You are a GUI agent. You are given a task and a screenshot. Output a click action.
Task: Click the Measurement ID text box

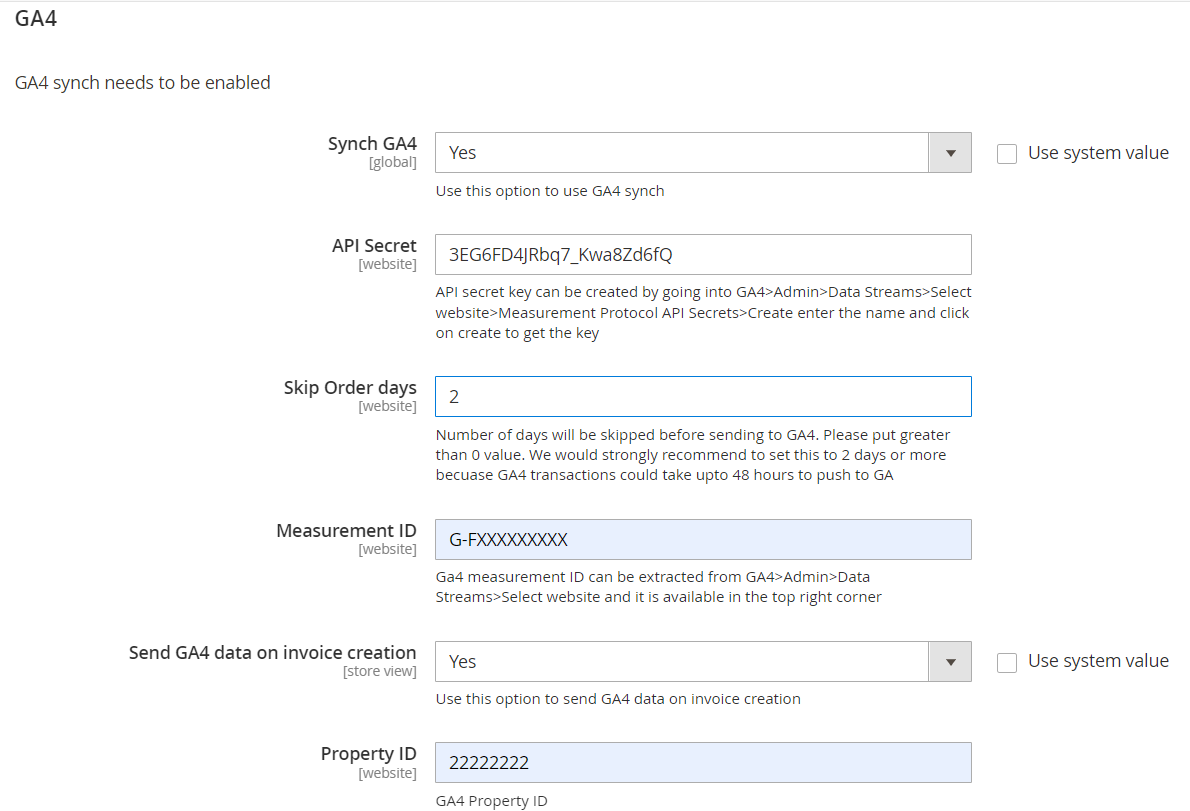pyautogui.click(x=702, y=540)
